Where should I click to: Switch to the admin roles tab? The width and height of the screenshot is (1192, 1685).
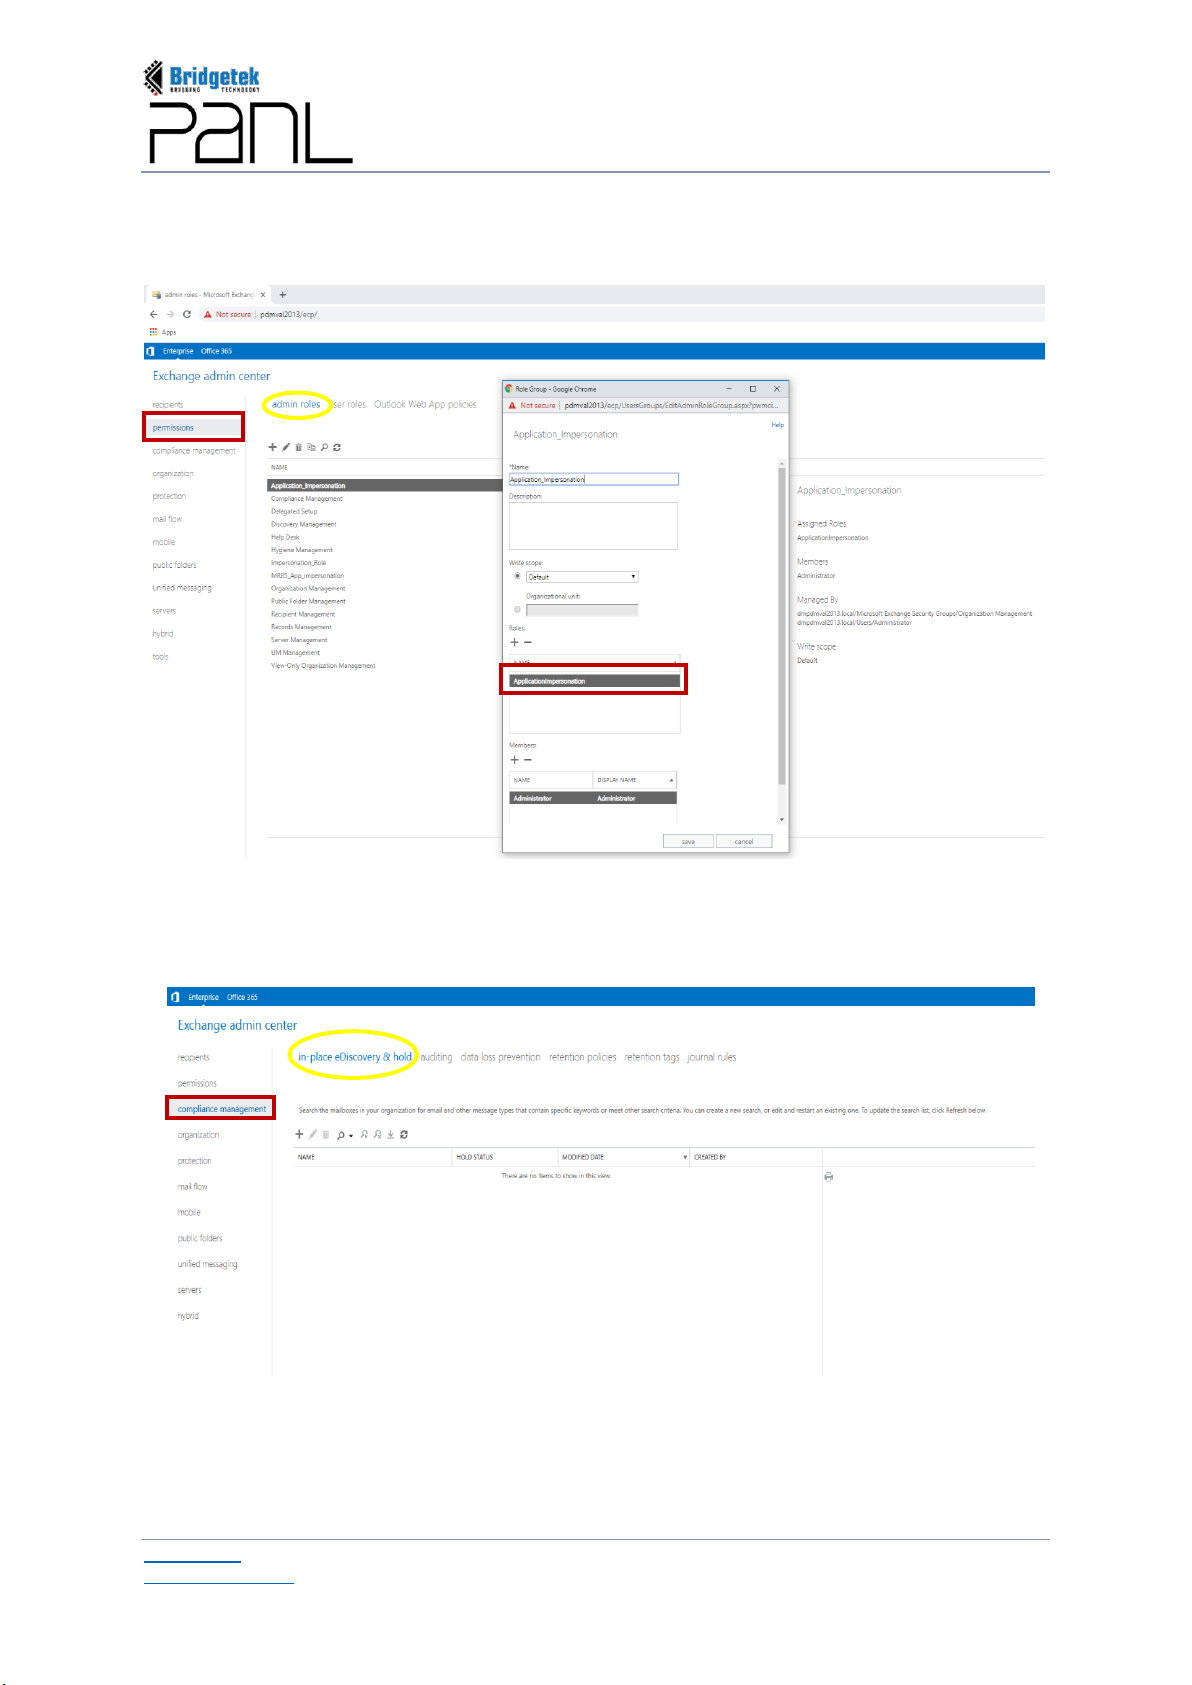click(296, 405)
